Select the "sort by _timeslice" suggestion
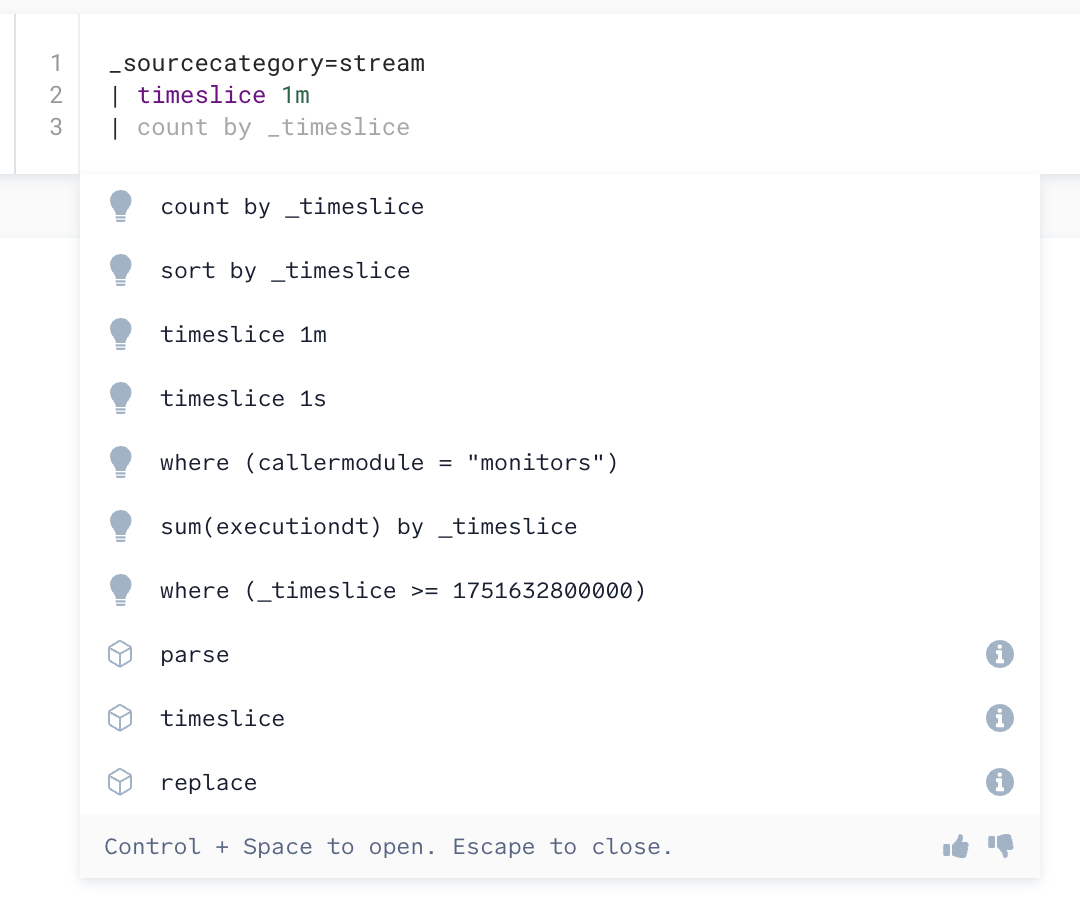Screen dimensions: 1080x914 point(285,270)
